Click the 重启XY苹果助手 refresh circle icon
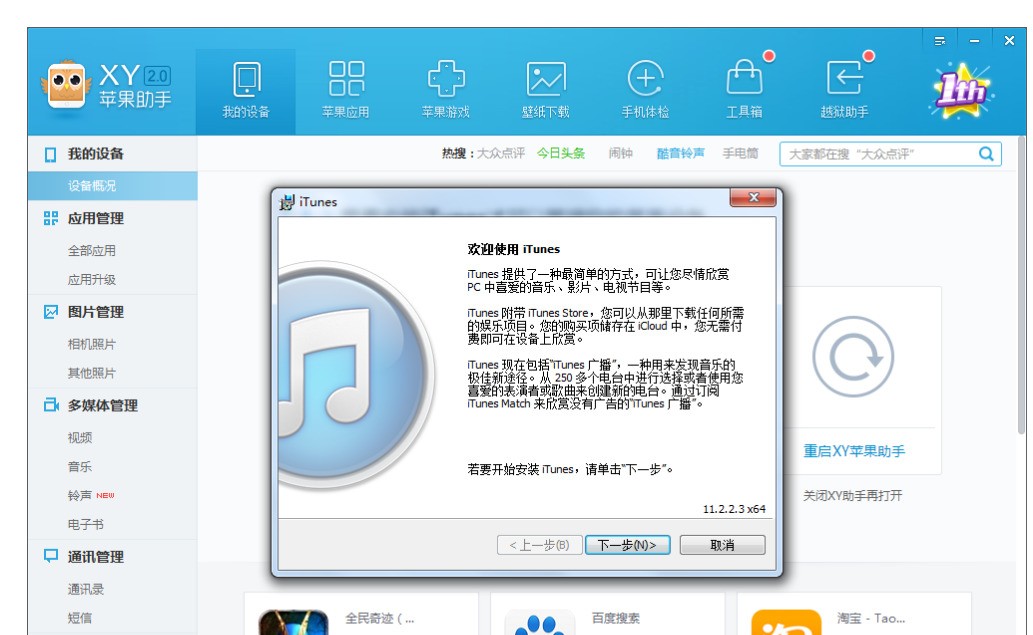1033x635 pixels. [x=853, y=356]
